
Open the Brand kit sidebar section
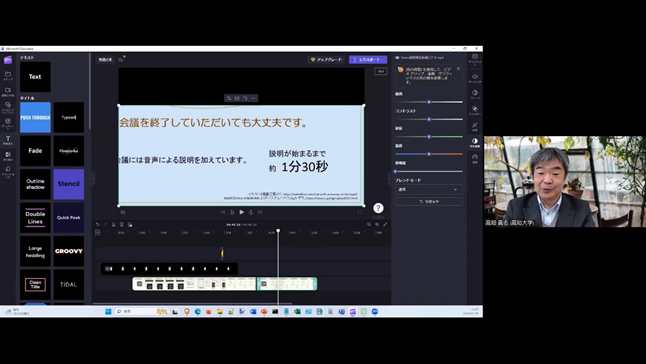tap(8, 171)
